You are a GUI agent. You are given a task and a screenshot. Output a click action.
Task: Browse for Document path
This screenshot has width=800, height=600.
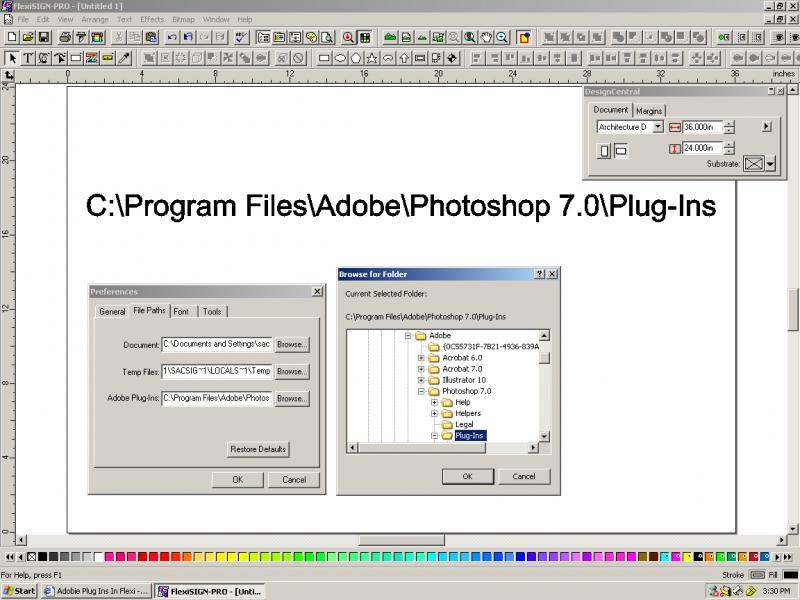pyautogui.click(x=292, y=345)
